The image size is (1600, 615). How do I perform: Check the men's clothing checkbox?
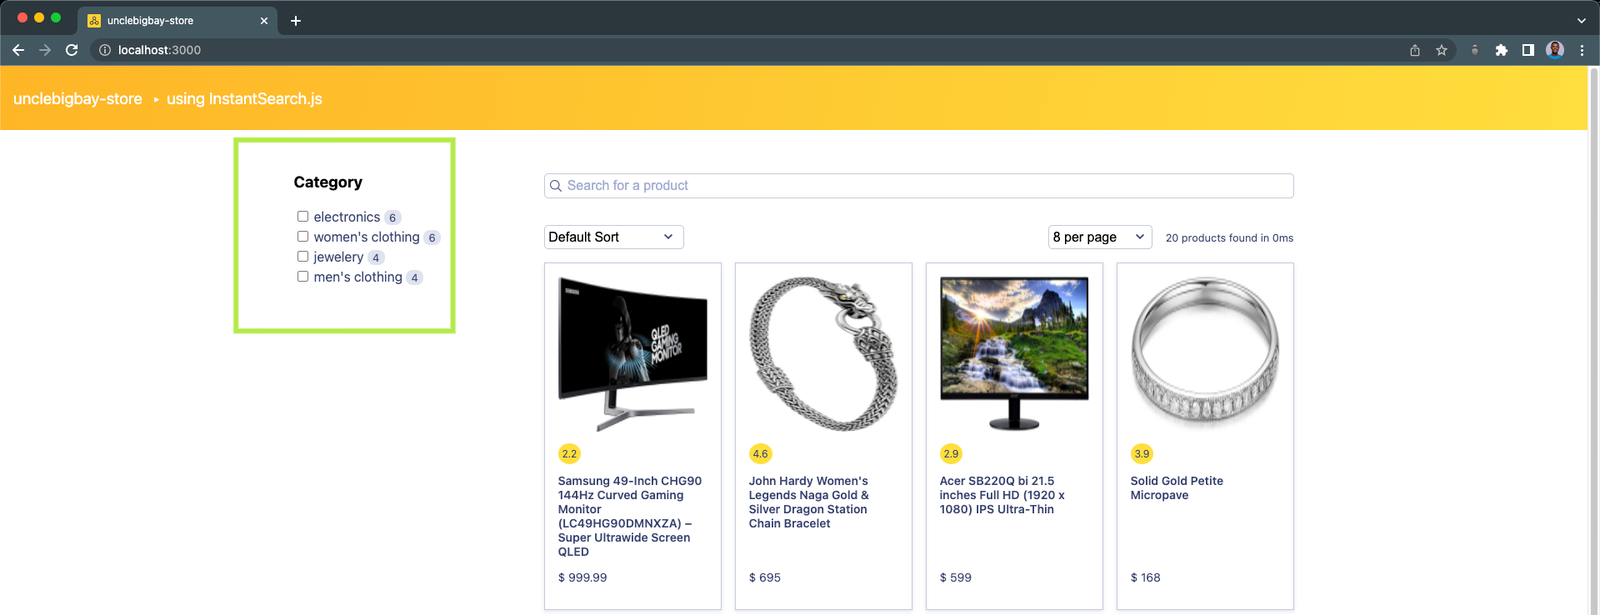302,276
